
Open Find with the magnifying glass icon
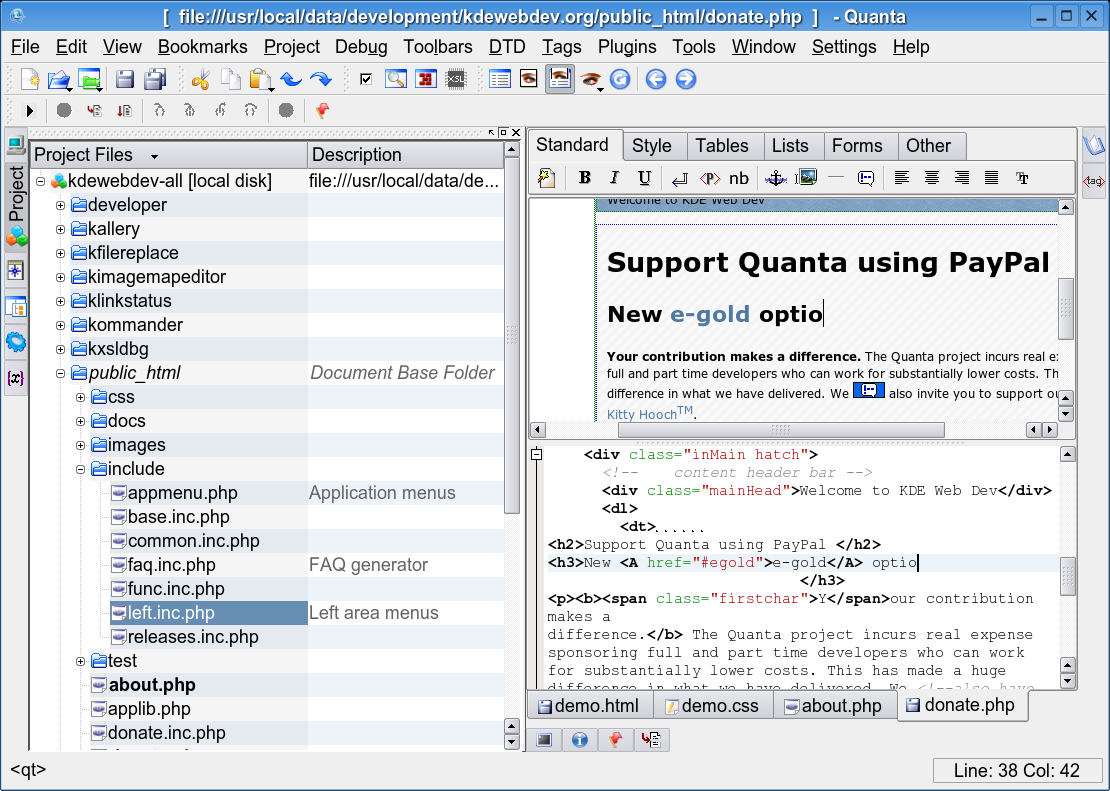[396, 79]
